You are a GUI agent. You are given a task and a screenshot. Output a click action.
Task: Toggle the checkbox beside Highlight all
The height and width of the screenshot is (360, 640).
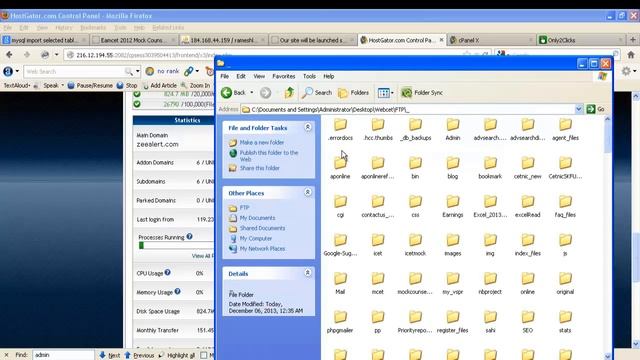click(x=204, y=355)
